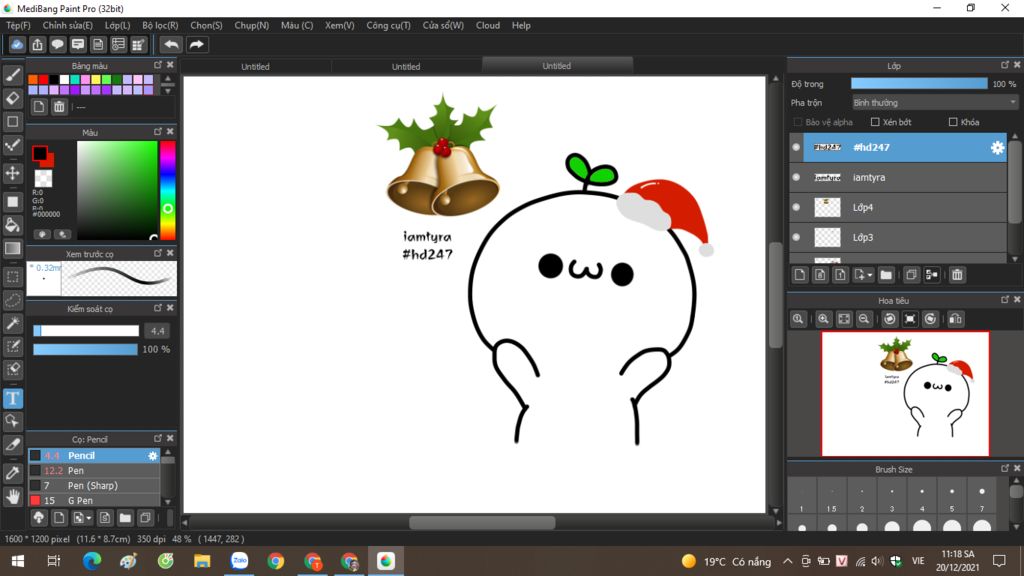This screenshot has width=1024, height=576.
Task: Open the Pha trộn blend mode dropdown
Action: [x=935, y=103]
